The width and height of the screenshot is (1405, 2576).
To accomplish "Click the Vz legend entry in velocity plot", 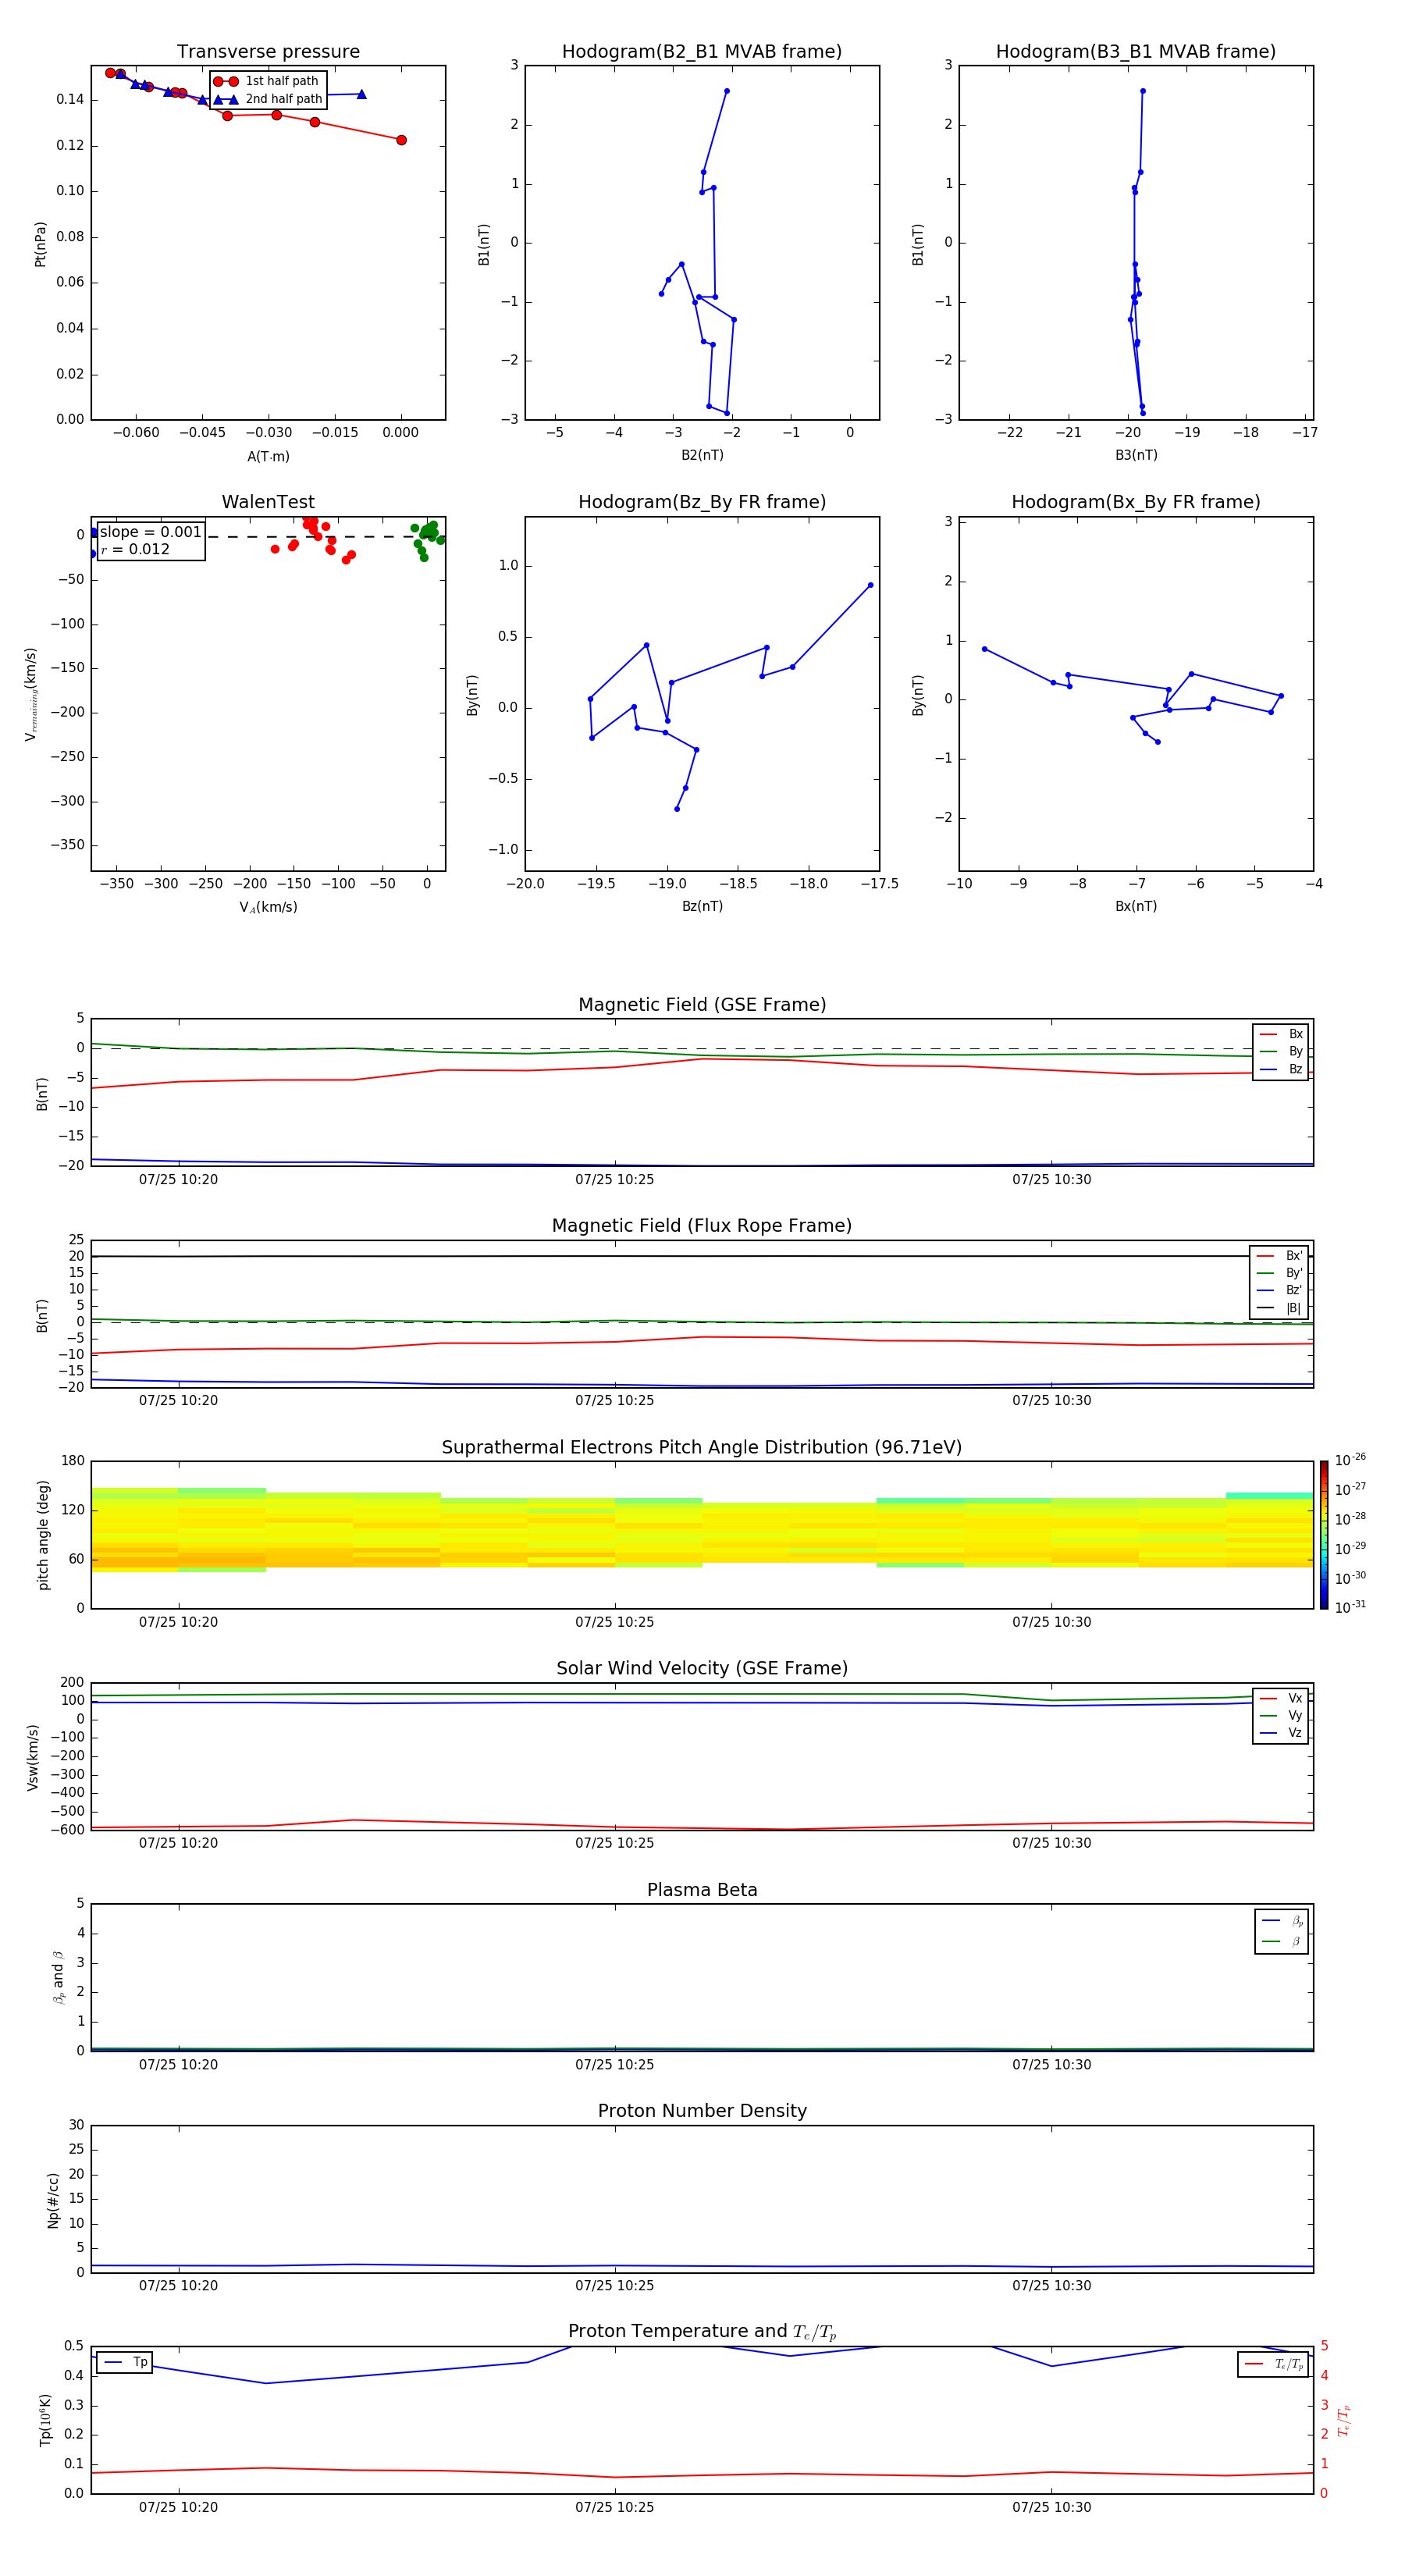I will (1281, 1732).
